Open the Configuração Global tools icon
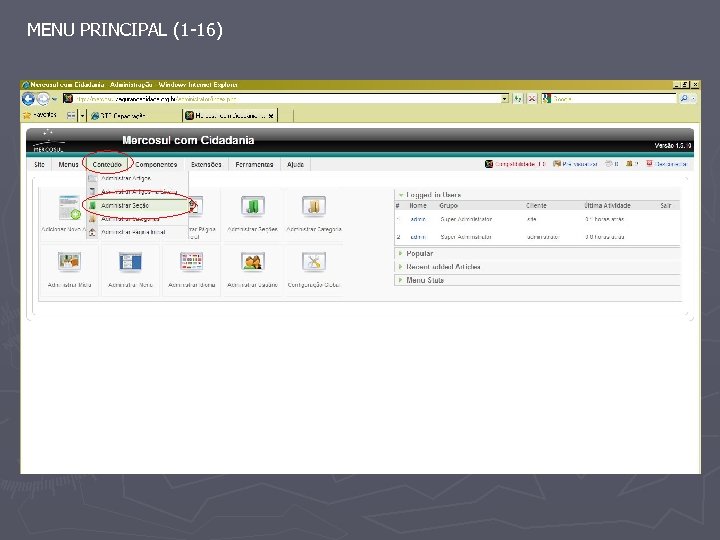This screenshot has height=540, width=720. pos(314,262)
